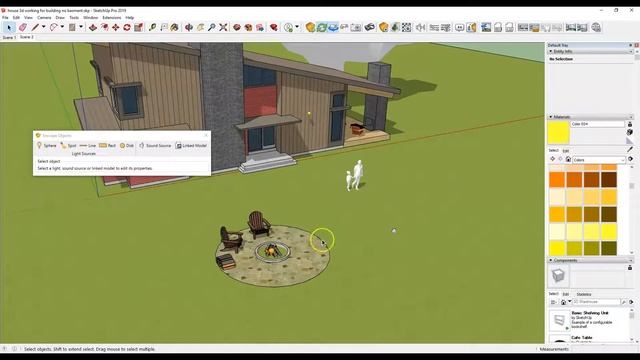Toggle the Enscape VR headset

click(x=369, y=27)
